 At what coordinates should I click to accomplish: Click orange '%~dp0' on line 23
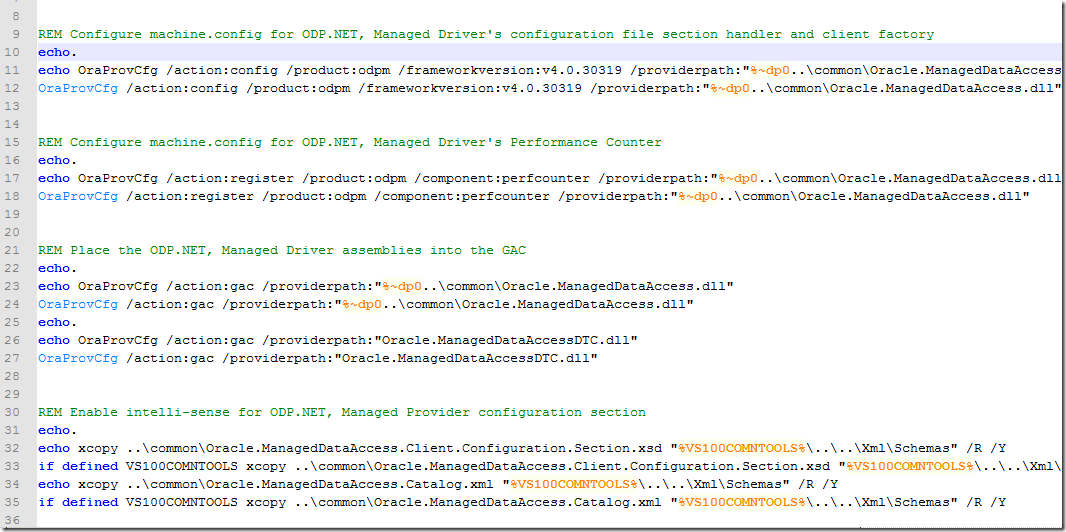[402, 287]
